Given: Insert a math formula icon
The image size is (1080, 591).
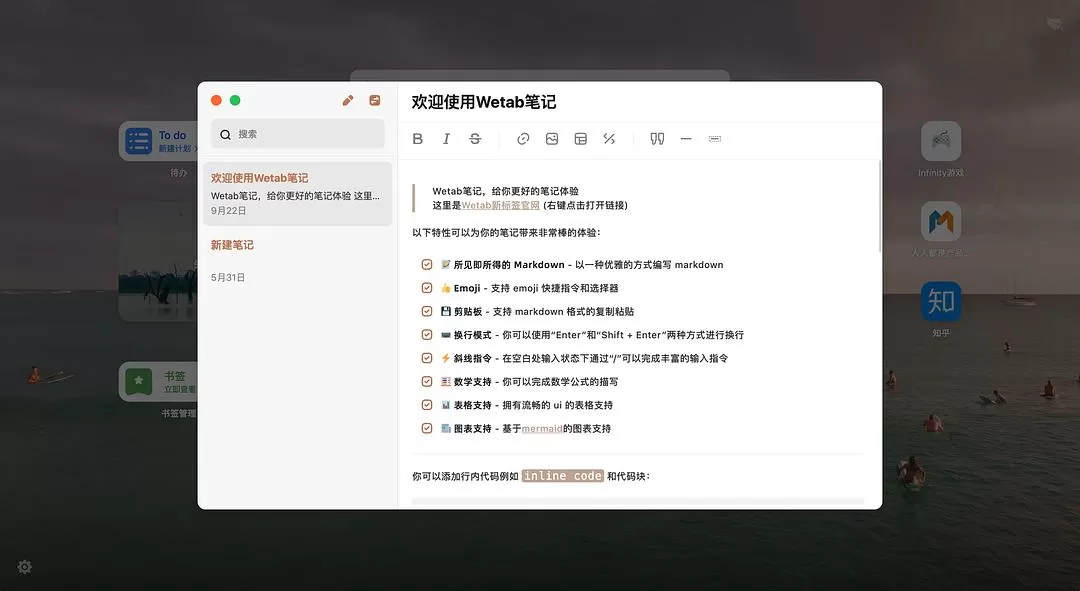Looking at the screenshot, I should (x=609, y=139).
